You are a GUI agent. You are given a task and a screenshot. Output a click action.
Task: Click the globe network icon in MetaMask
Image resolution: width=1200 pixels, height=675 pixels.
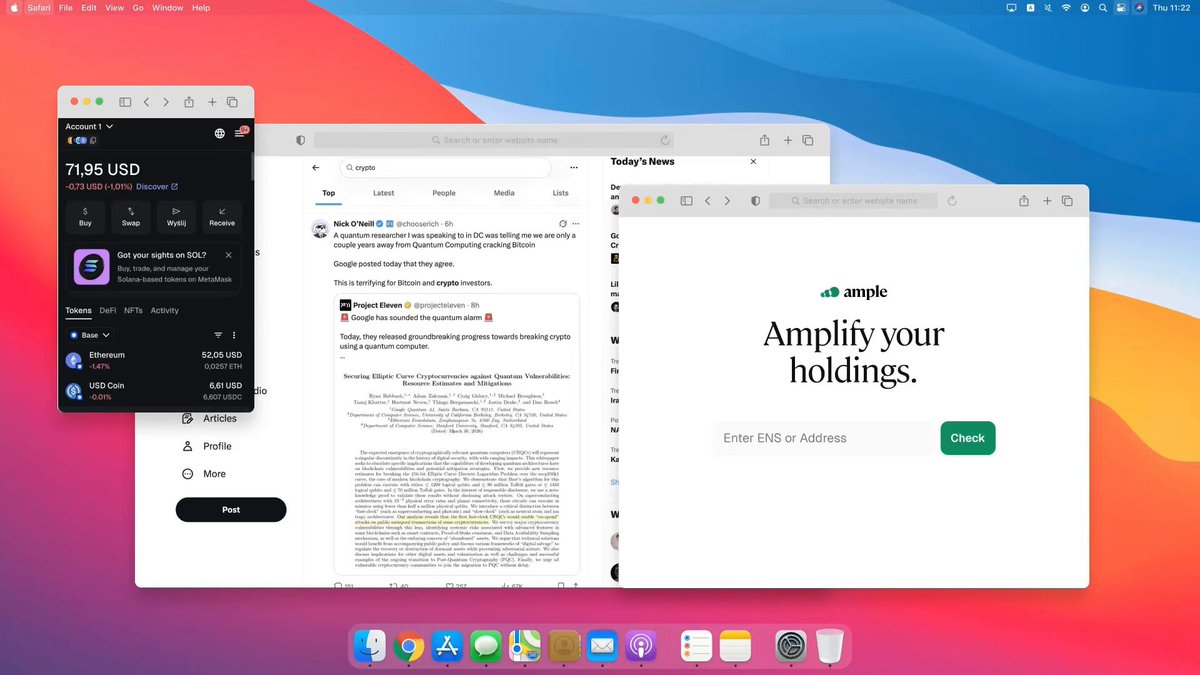220,133
